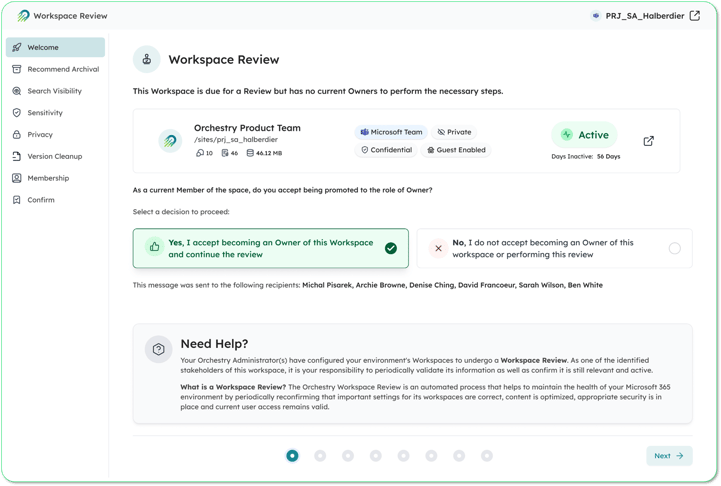Select Sensitivity in the sidebar
The height and width of the screenshot is (486, 721).
coord(55,113)
